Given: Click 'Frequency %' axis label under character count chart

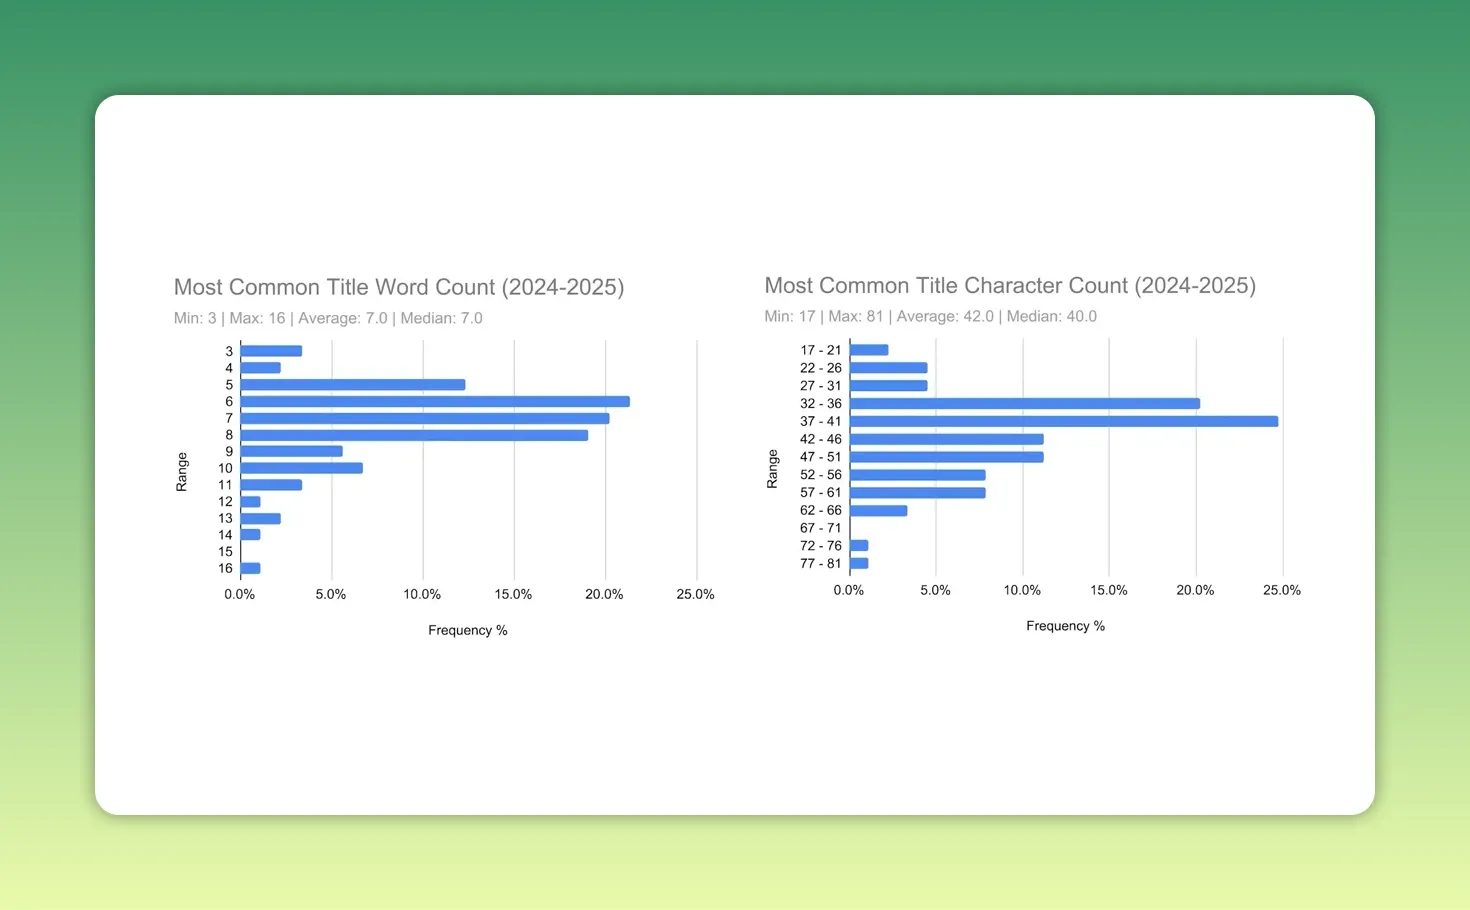Looking at the screenshot, I should coord(1065,626).
